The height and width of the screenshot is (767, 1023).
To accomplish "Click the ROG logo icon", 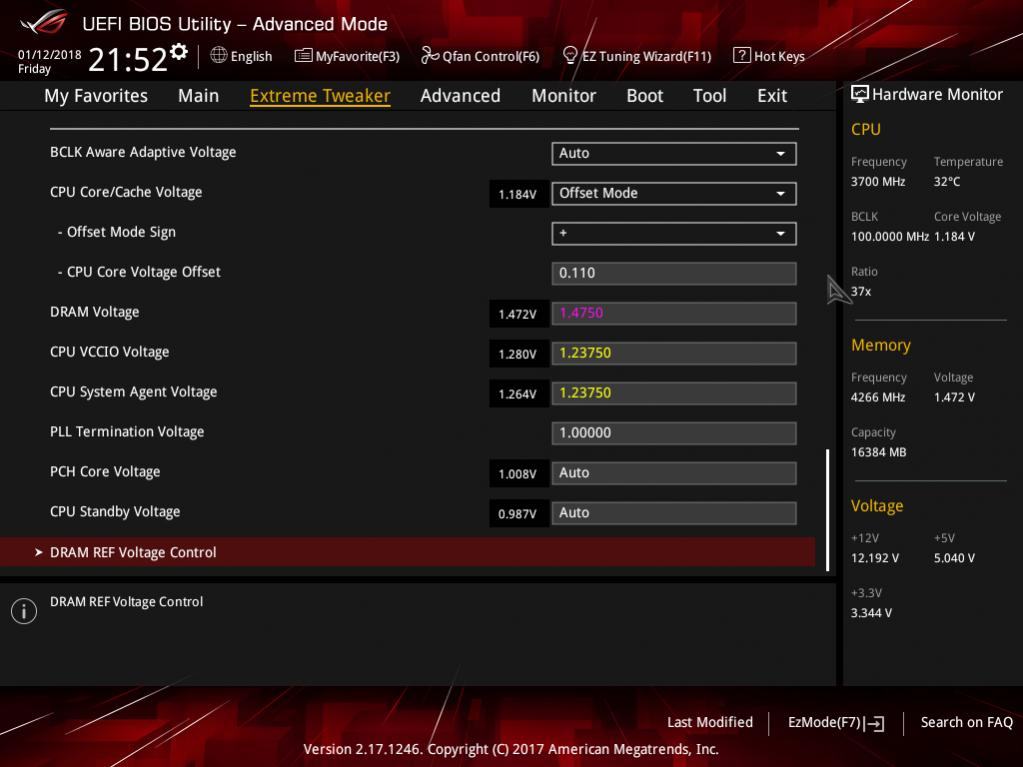I will [x=44, y=23].
